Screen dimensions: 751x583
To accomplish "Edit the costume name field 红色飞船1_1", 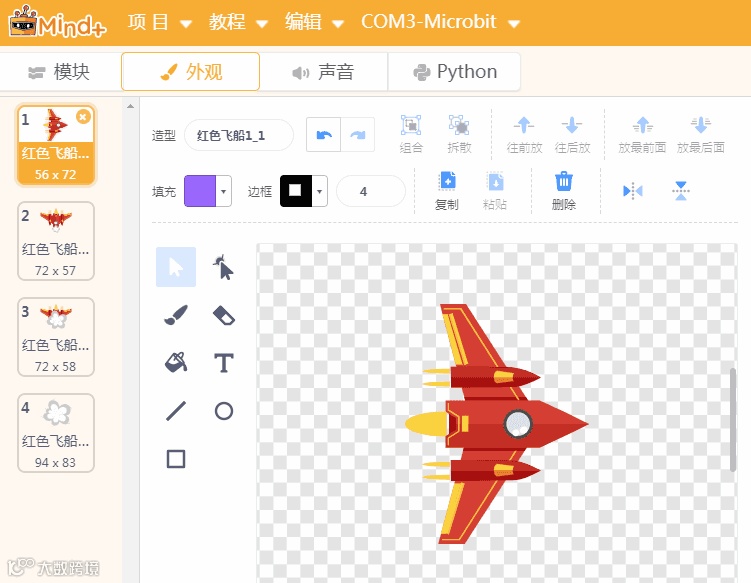I will (239, 135).
